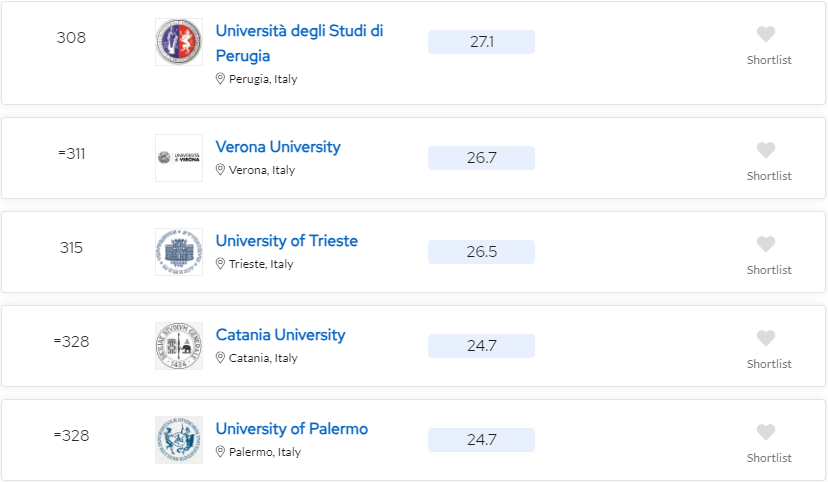828x482 pixels.
Task: Open the Verona University page link
Action: point(278,147)
